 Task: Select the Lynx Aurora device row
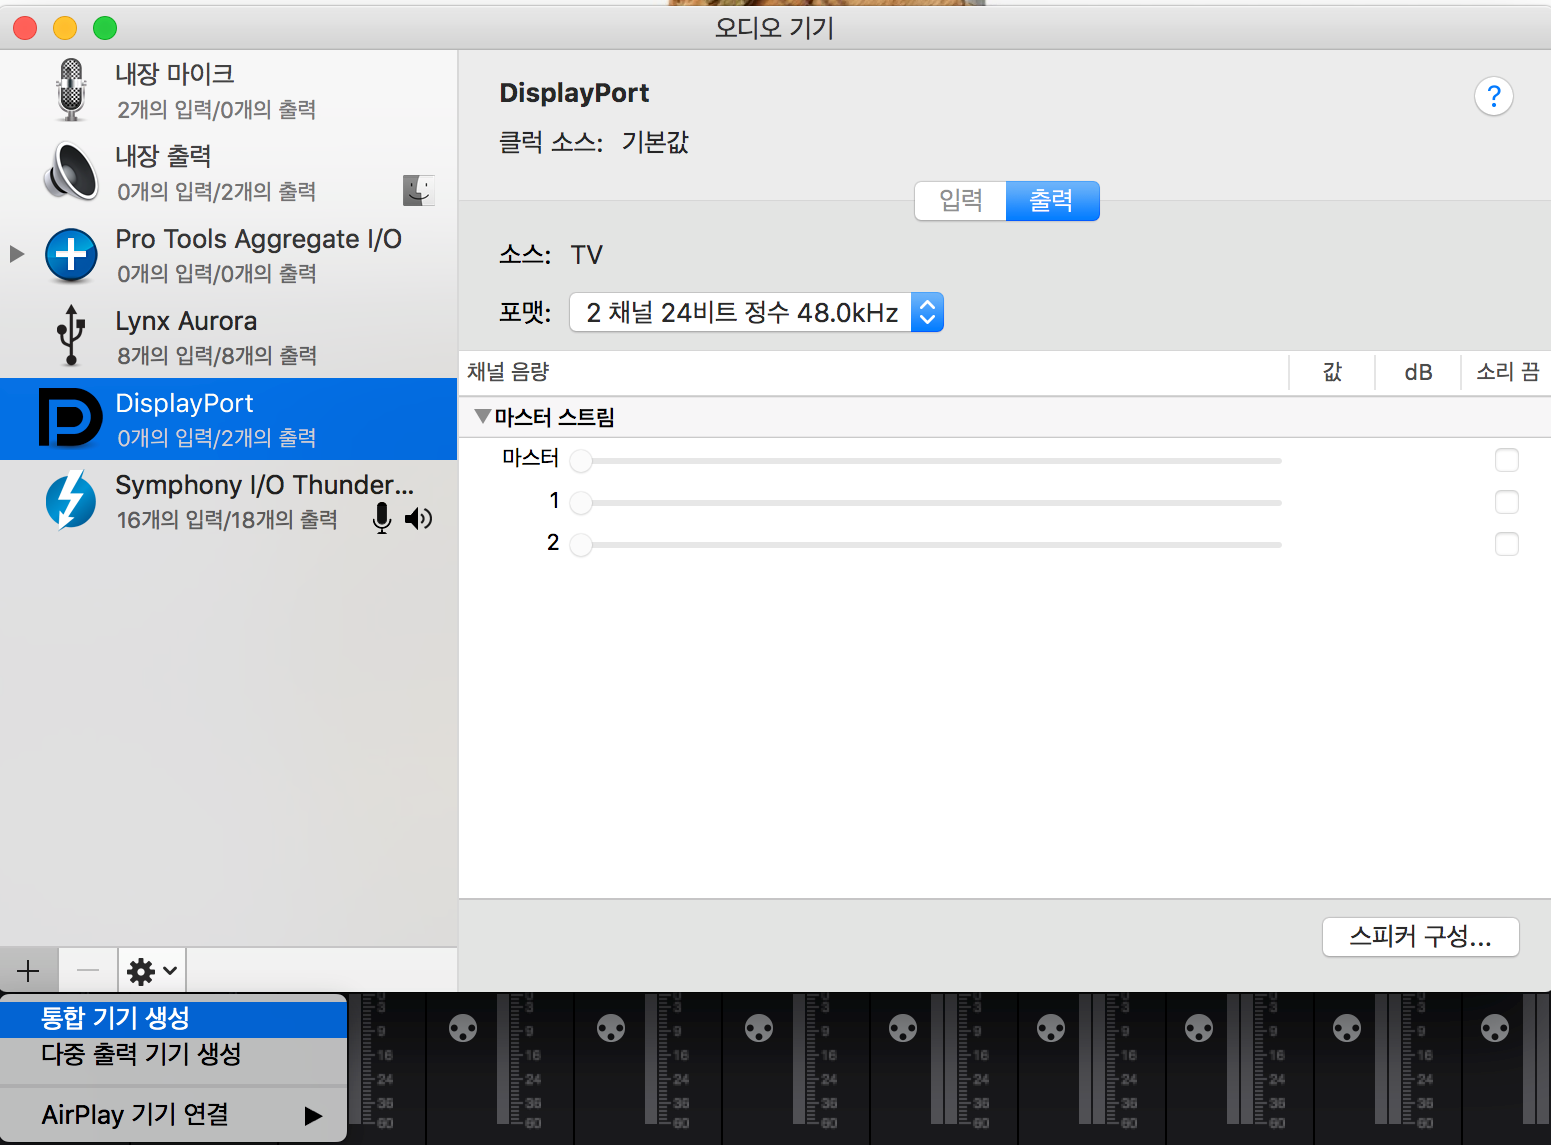point(228,337)
